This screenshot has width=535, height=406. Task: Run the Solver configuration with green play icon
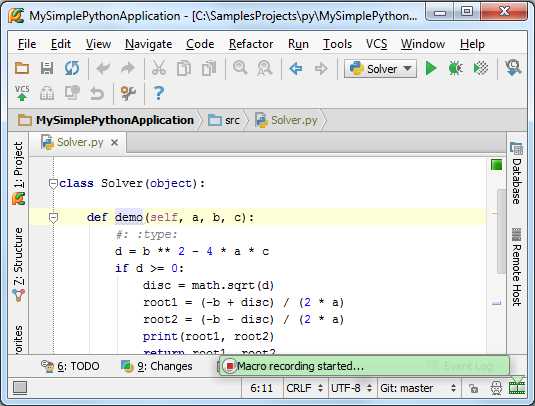[431, 69]
